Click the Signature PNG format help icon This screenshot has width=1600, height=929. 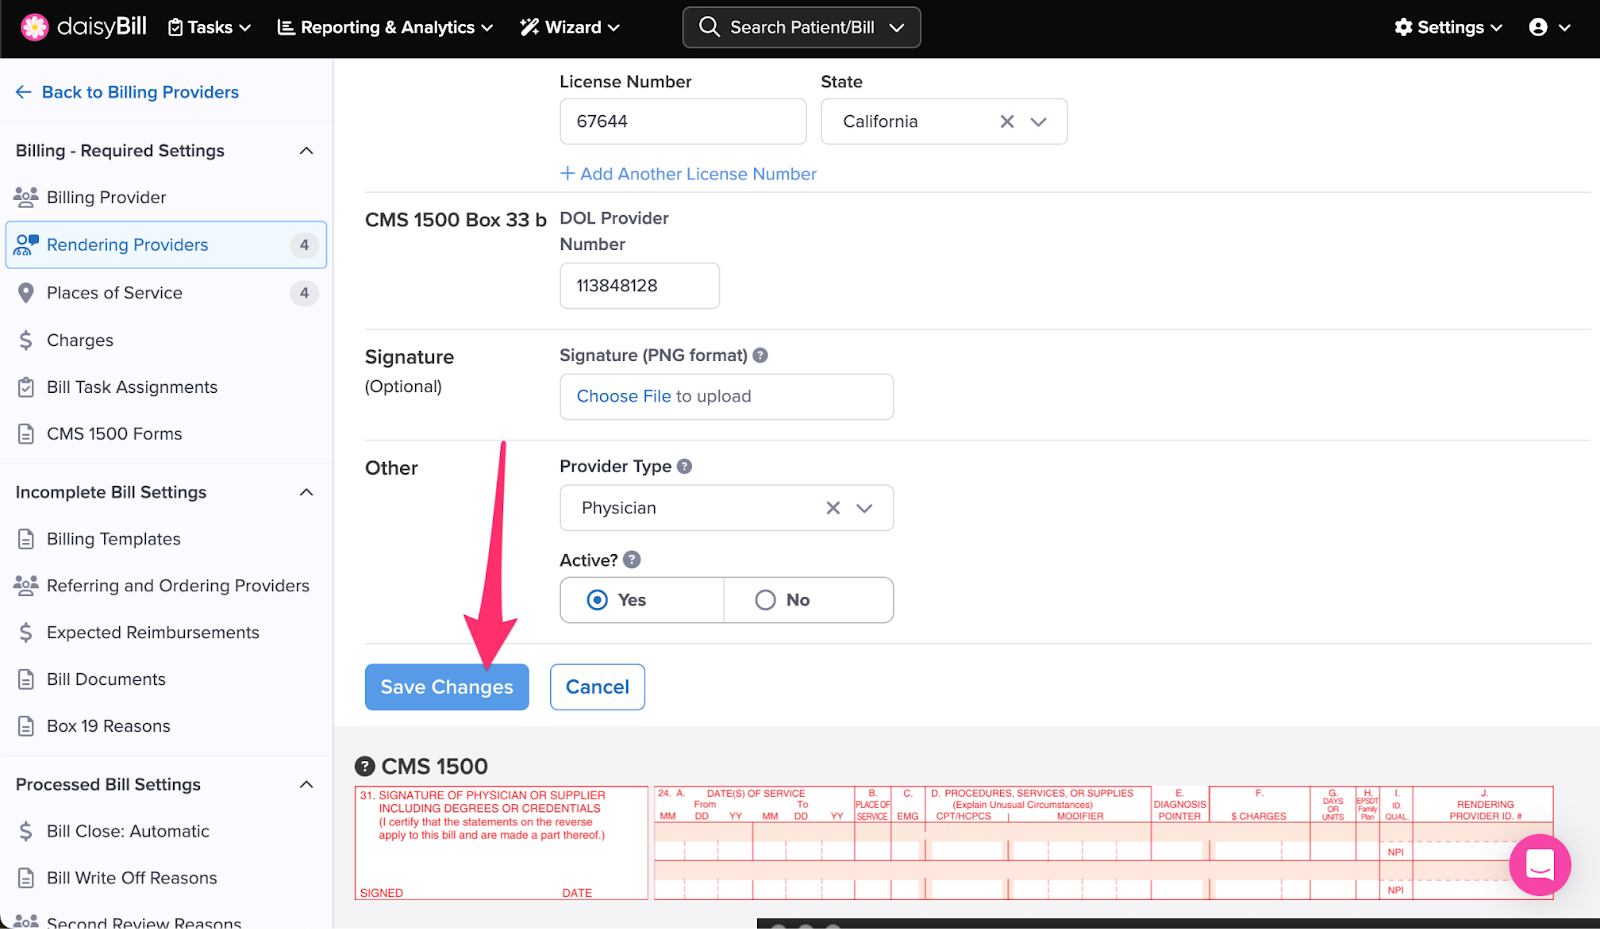(760, 355)
